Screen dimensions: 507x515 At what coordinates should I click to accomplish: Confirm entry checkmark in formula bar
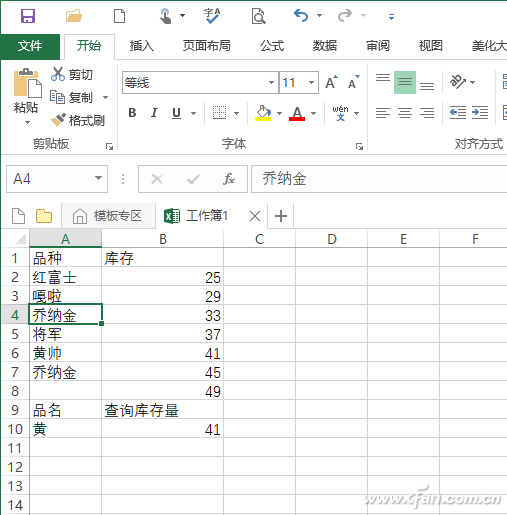[x=193, y=179]
